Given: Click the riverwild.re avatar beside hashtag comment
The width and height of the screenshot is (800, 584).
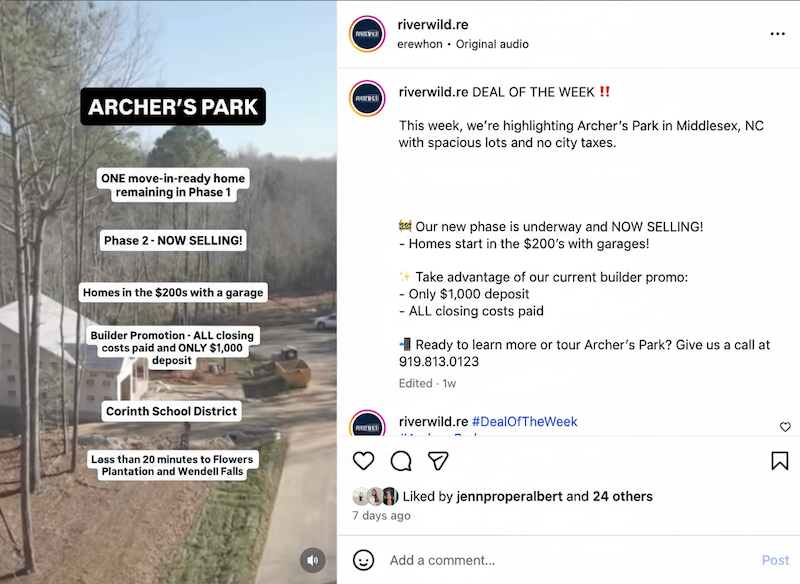Looking at the screenshot, I should 367,423.
